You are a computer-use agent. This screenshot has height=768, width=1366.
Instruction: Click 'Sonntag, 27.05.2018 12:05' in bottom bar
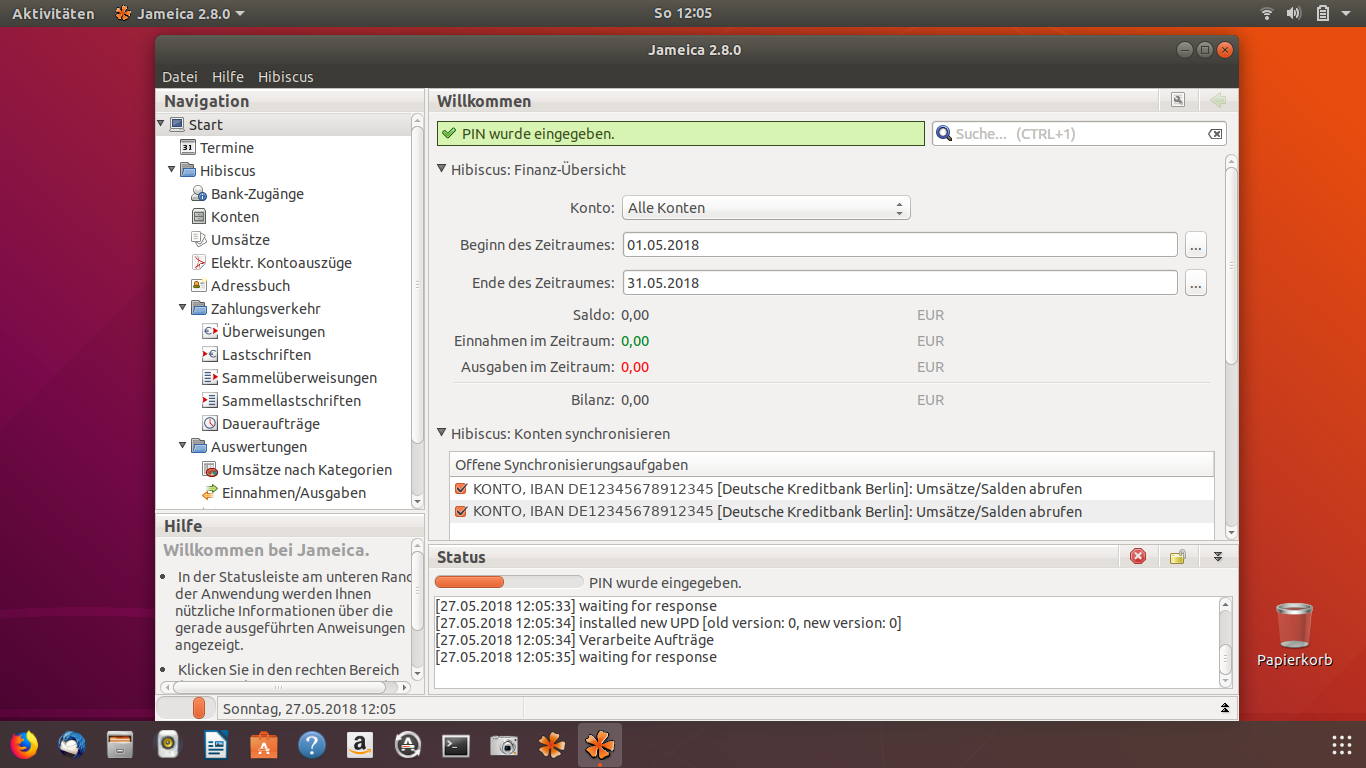(x=309, y=709)
